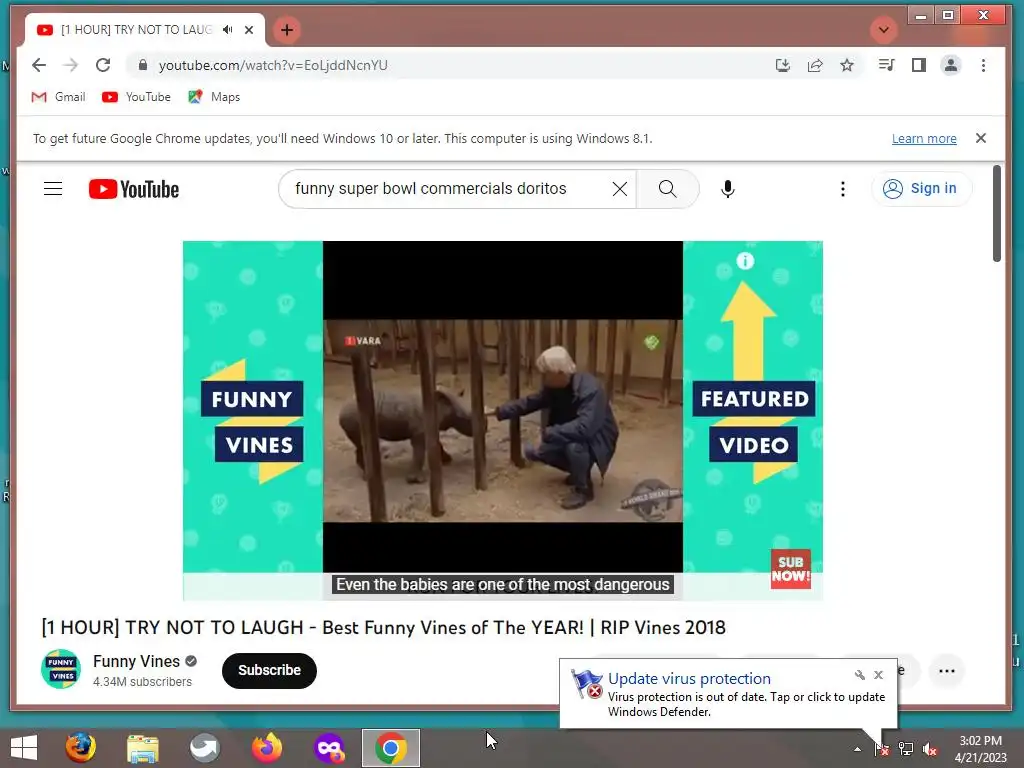Open the Maps bookmark

tap(214, 97)
